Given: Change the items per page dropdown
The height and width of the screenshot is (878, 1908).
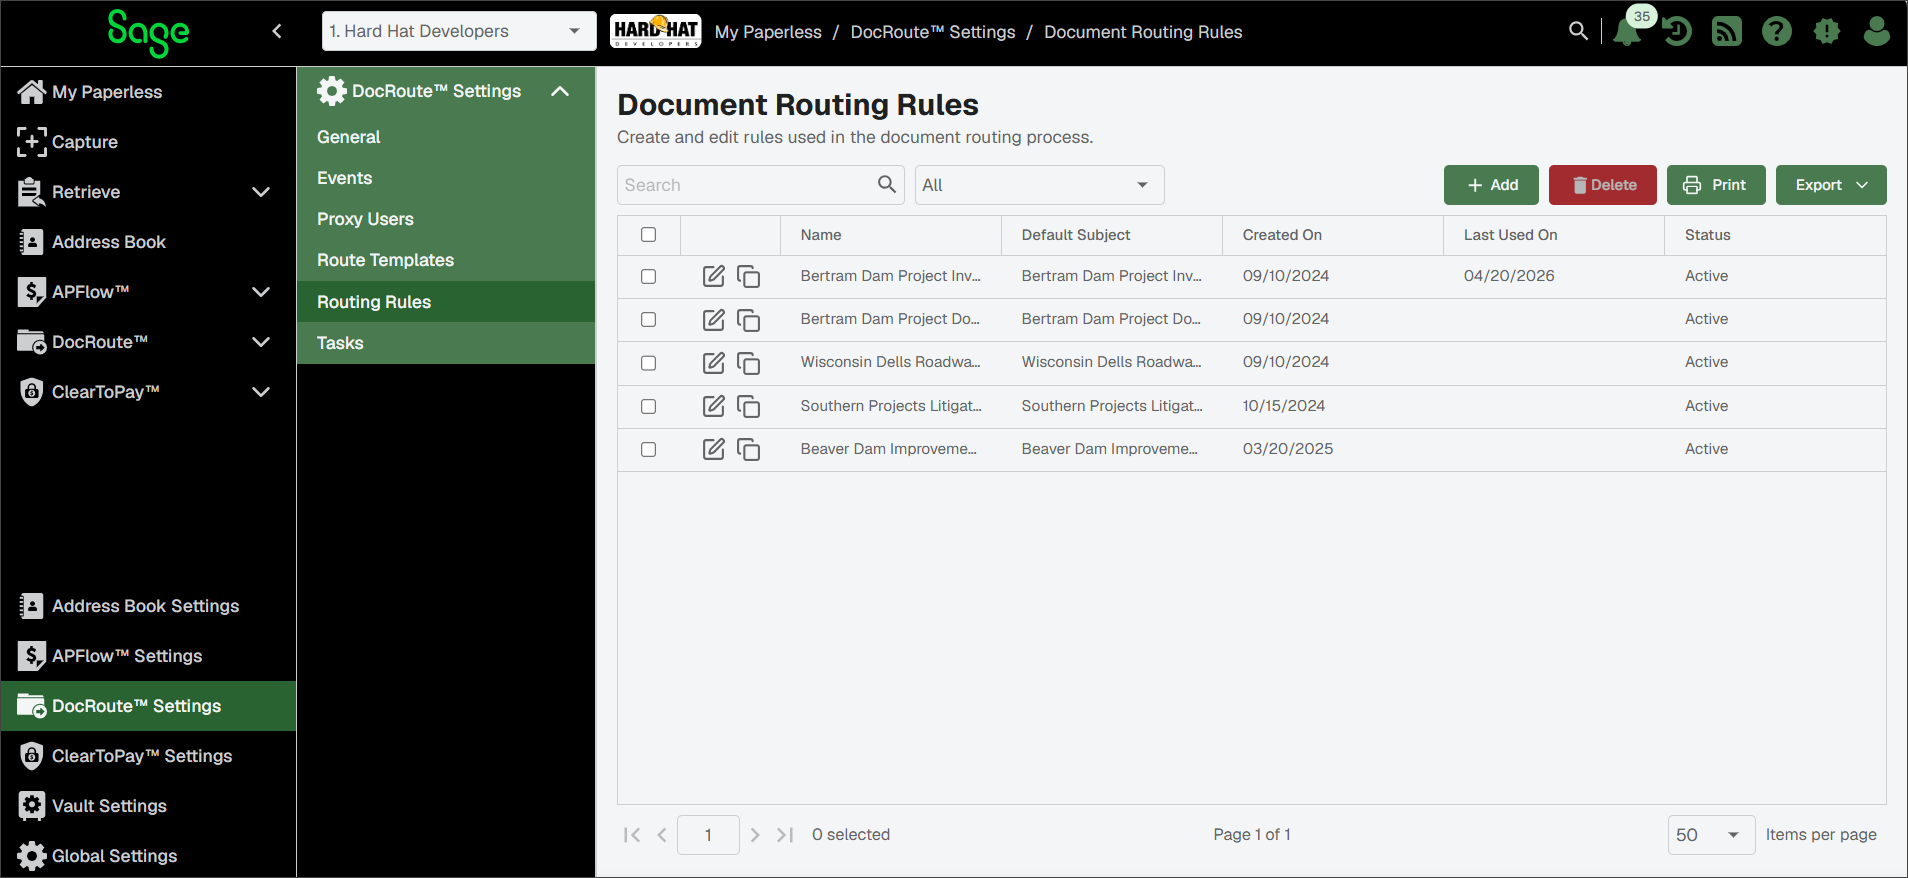Looking at the screenshot, I should [1711, 835].
